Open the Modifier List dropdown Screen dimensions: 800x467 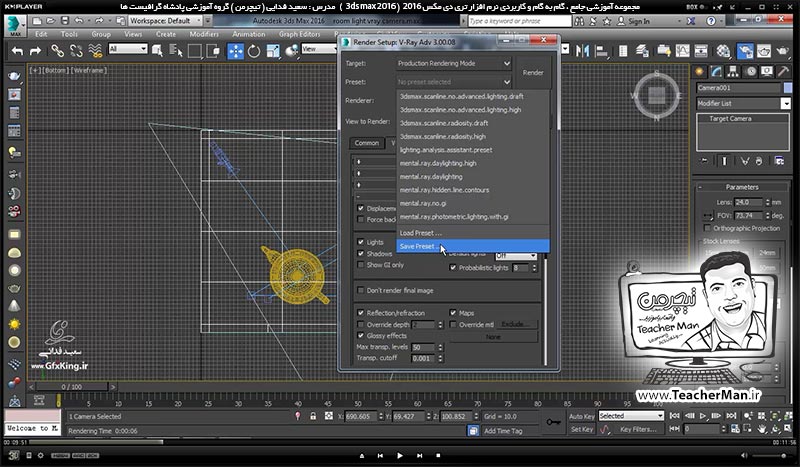[x=743, y=104]
